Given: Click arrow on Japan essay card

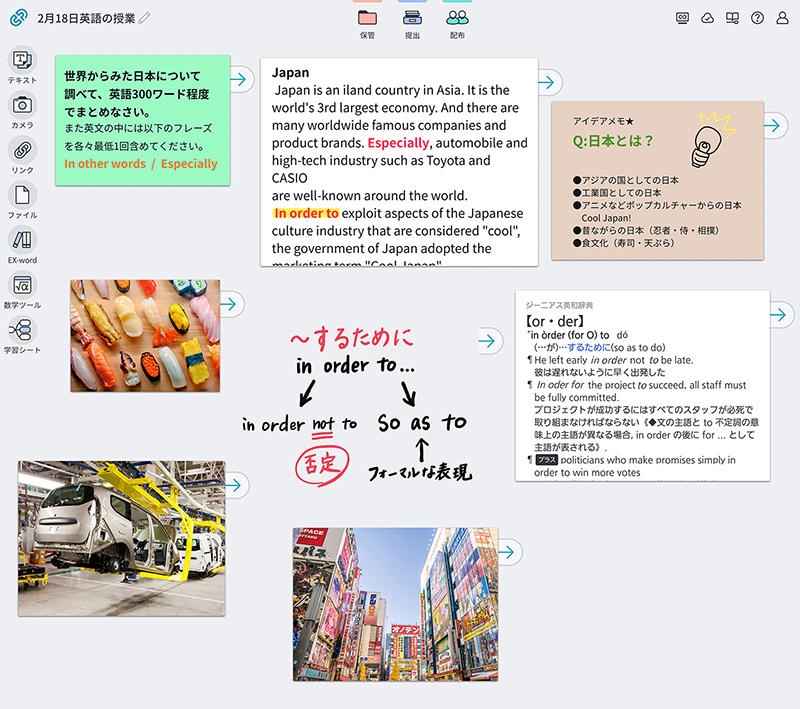Looking at the screenshot, I should point(547,82).
